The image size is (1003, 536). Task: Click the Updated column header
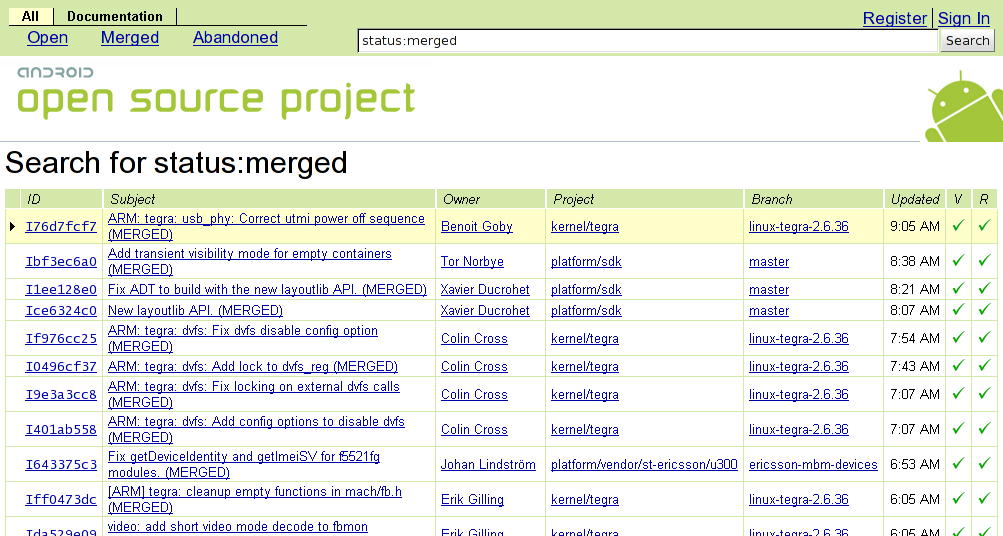915,200
